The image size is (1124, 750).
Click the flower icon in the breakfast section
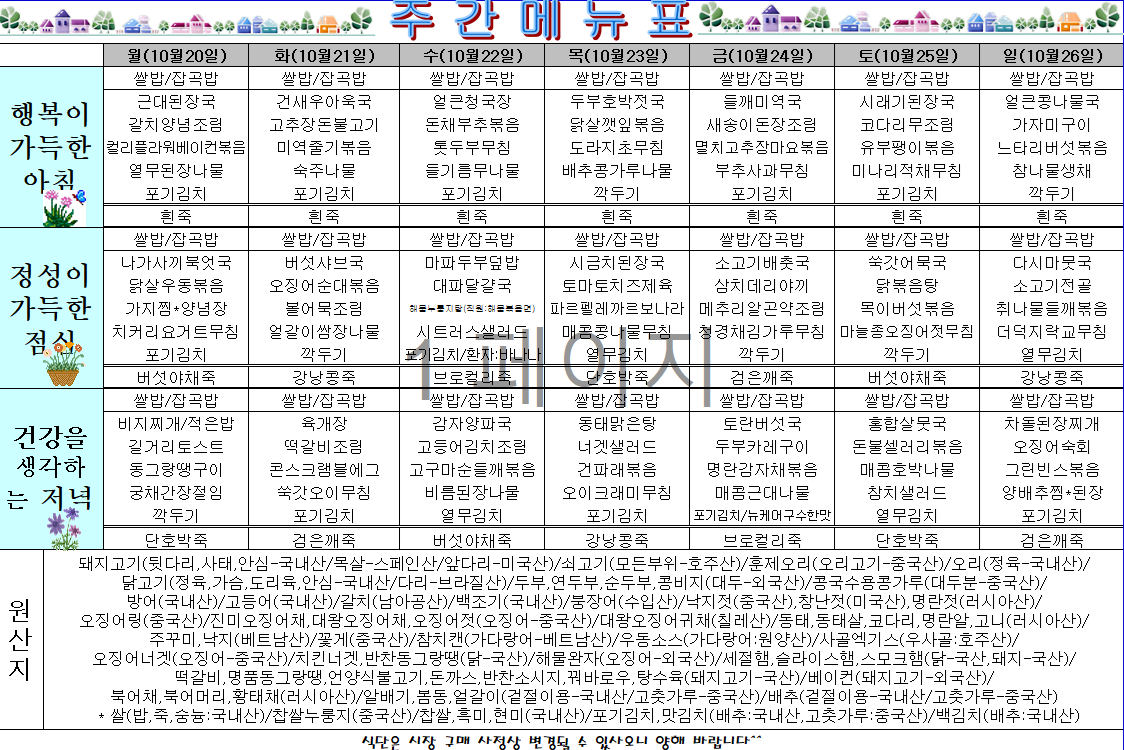click(x=64, y=208)
